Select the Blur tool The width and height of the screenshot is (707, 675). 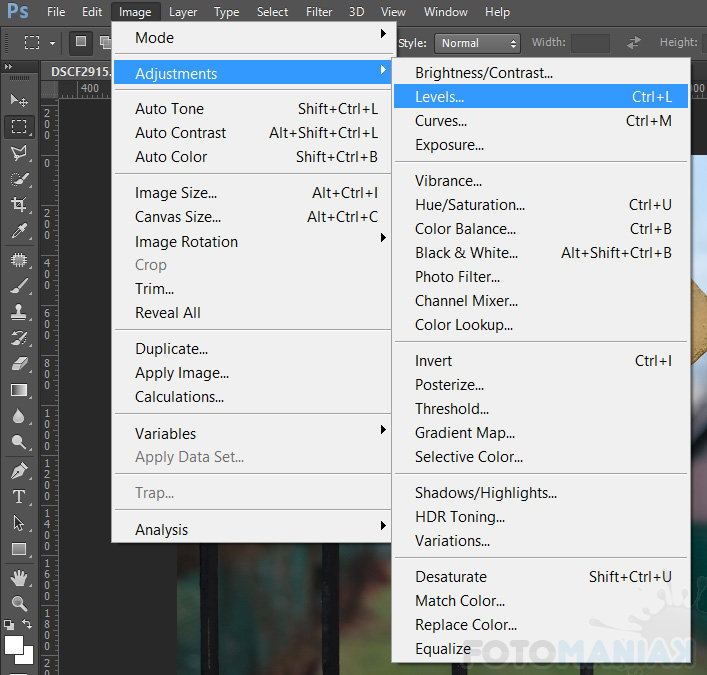point(19,416)
